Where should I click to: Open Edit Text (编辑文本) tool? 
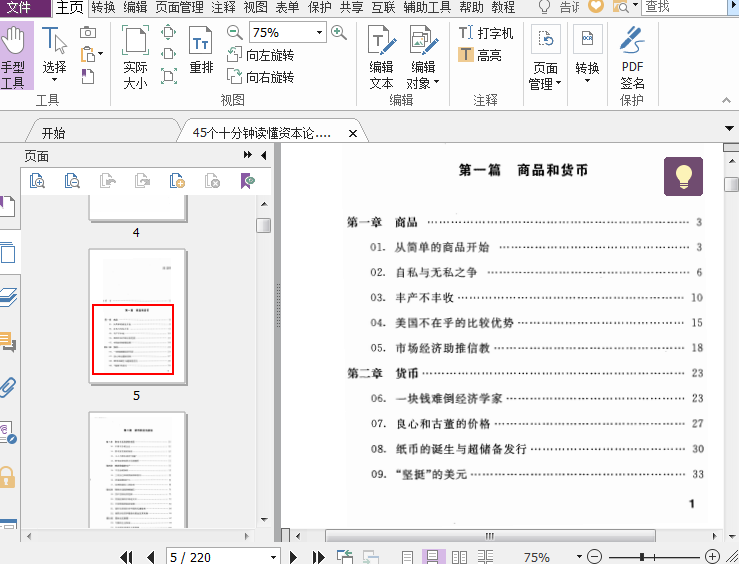[x=381, y=57]
